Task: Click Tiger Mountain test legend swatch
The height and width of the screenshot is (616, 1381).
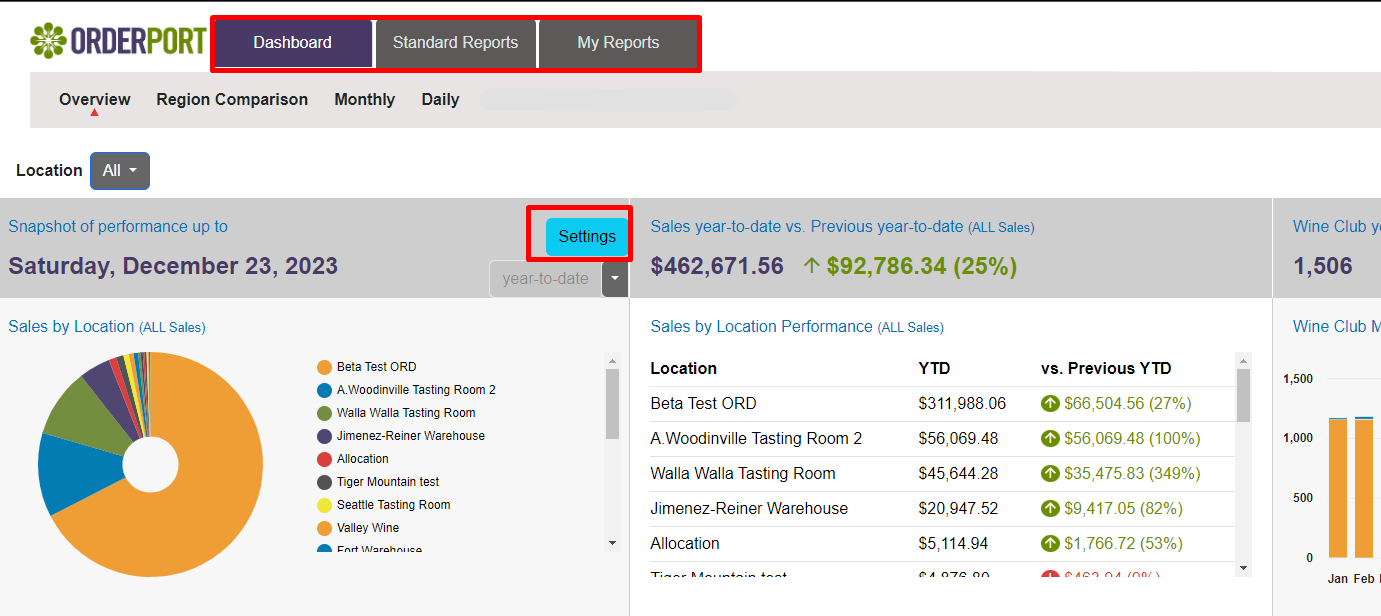Action: click(324, 482)
